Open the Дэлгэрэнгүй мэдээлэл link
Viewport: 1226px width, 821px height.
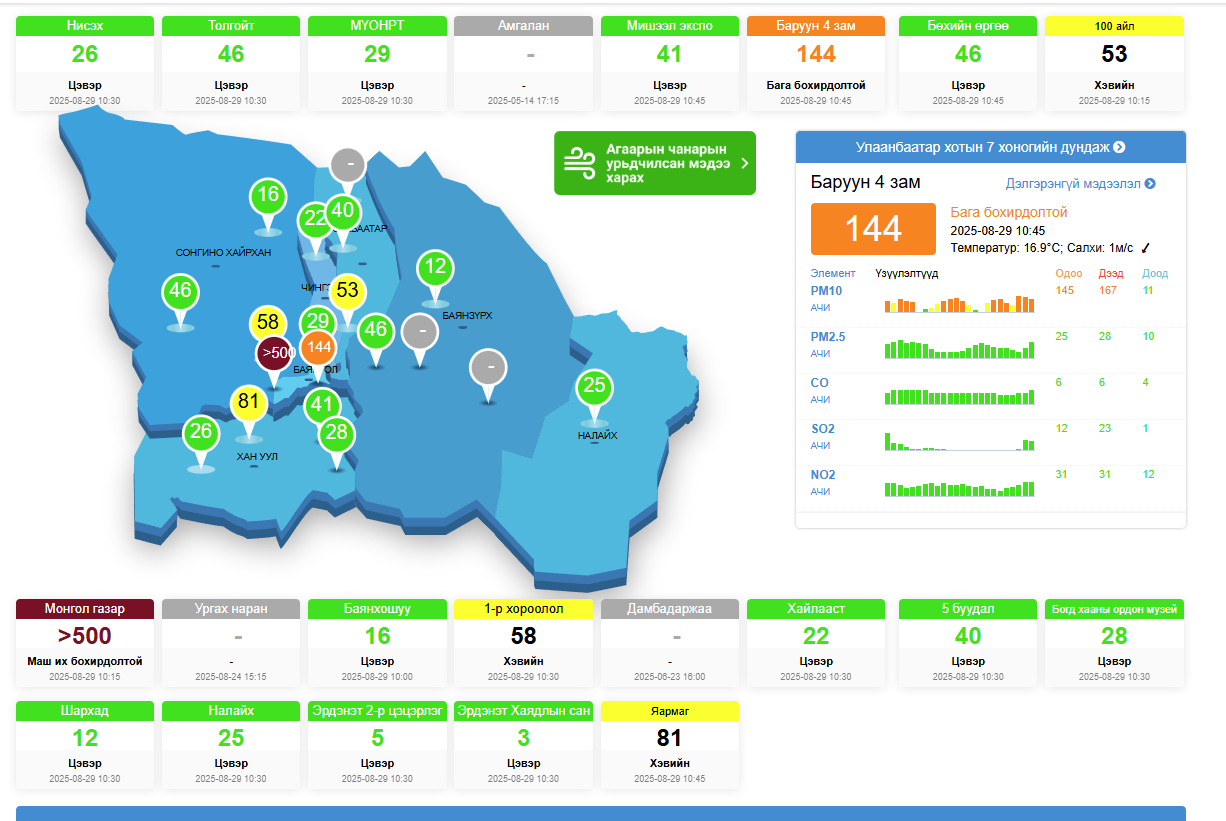(1080, 184)
